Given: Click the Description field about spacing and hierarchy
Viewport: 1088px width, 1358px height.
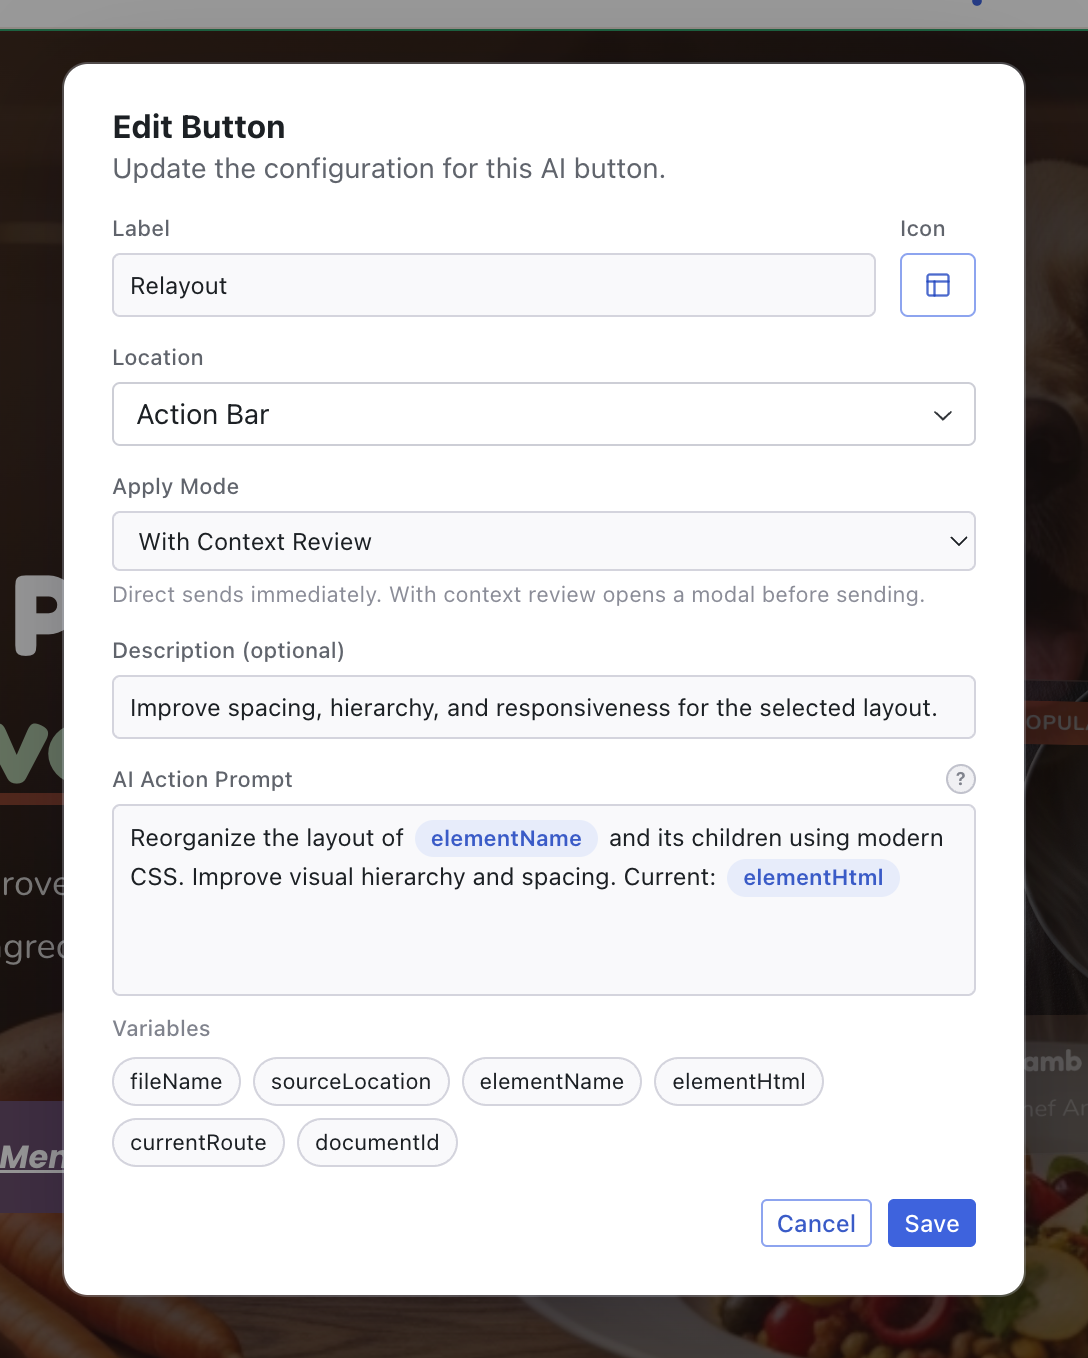Looking at the screenshot, I should click(x=543, y=707).
